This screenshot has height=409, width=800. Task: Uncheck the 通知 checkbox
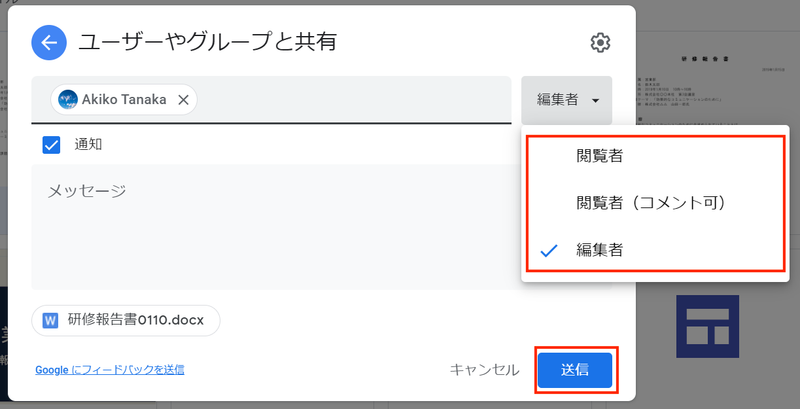(x=51, y=145)
